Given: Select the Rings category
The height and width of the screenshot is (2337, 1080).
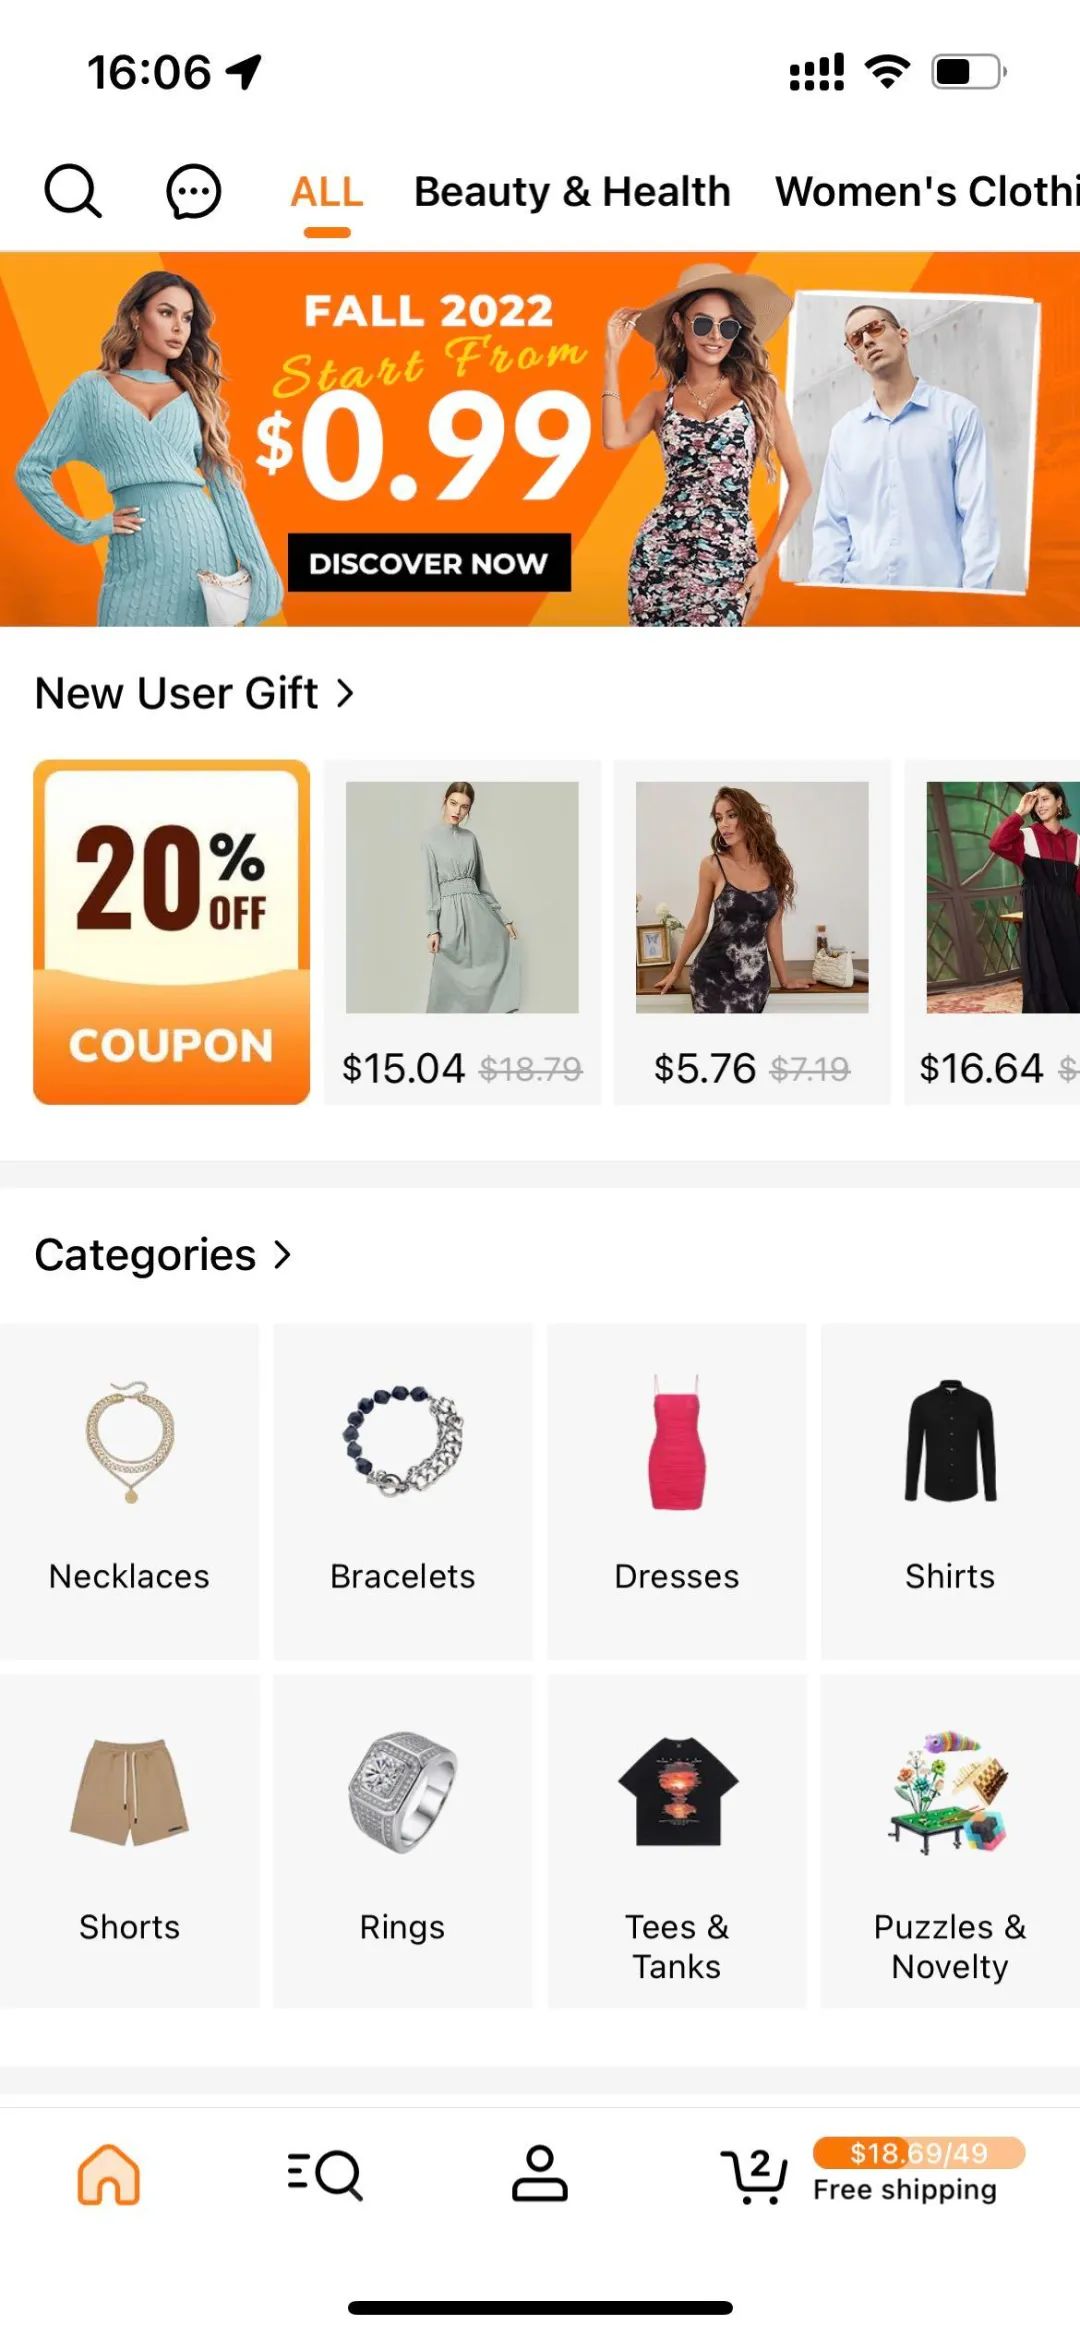Looking at the screenshot, I should click(402, 1840).
